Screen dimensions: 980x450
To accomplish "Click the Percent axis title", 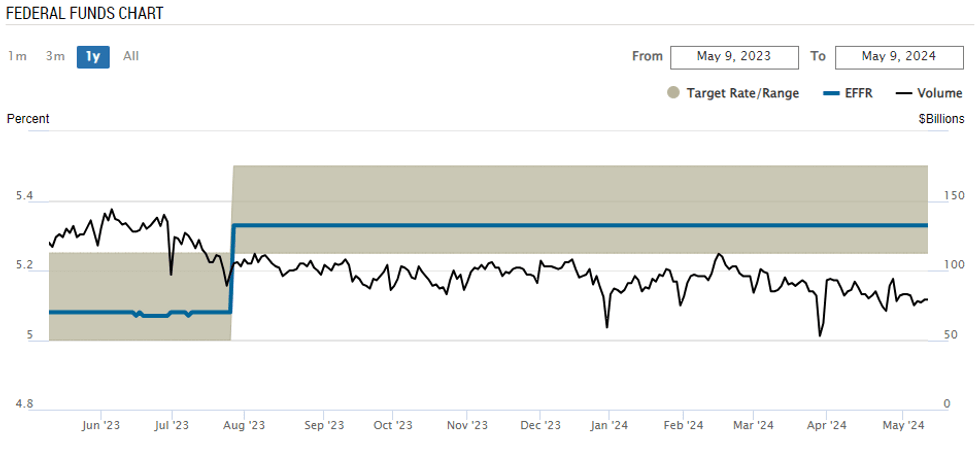I will tap(28, 119).
